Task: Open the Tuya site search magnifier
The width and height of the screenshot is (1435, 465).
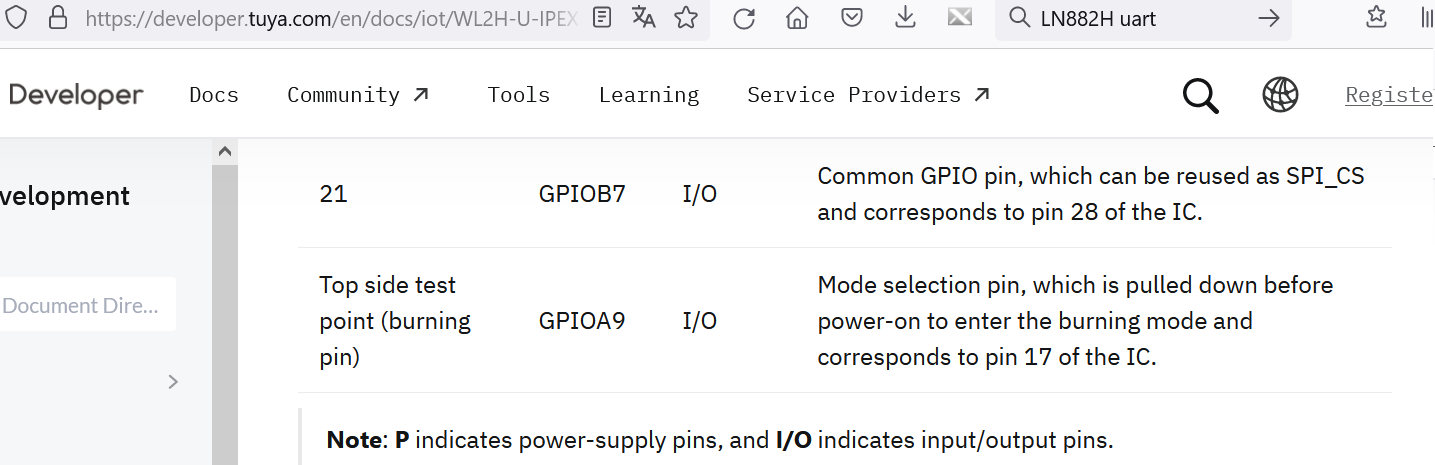Action: (1201, 96)
